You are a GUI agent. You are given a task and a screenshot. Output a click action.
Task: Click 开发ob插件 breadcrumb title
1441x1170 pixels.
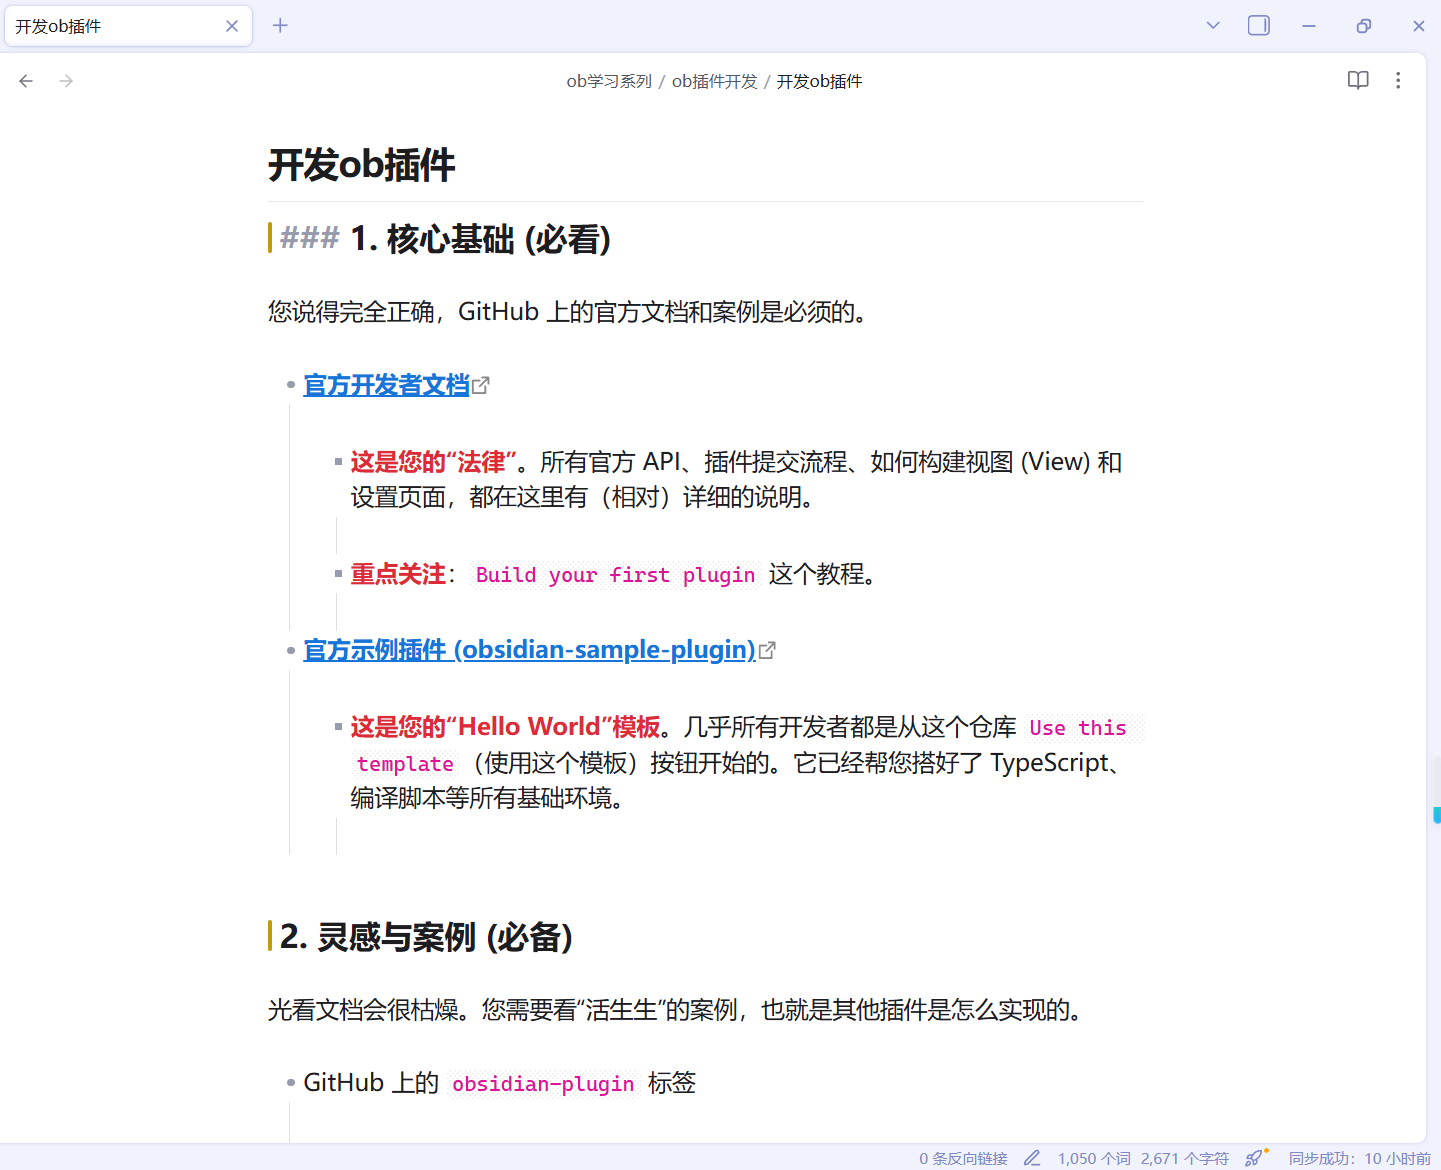819,82
